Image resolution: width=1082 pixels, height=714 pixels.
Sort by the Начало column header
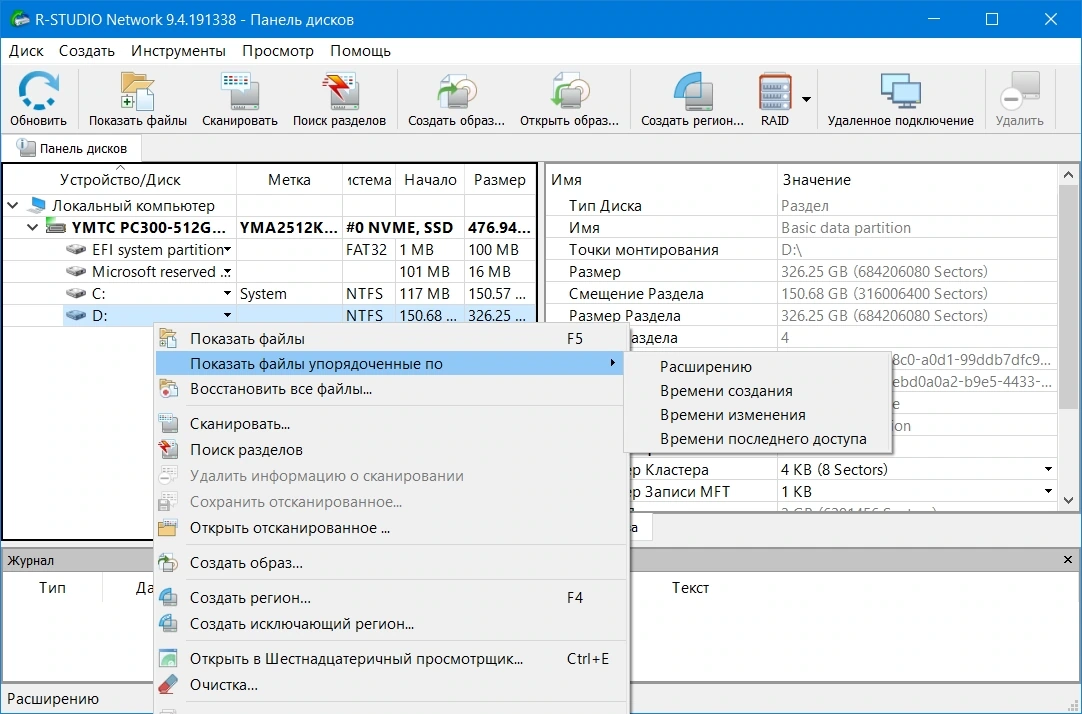point(430,180)
